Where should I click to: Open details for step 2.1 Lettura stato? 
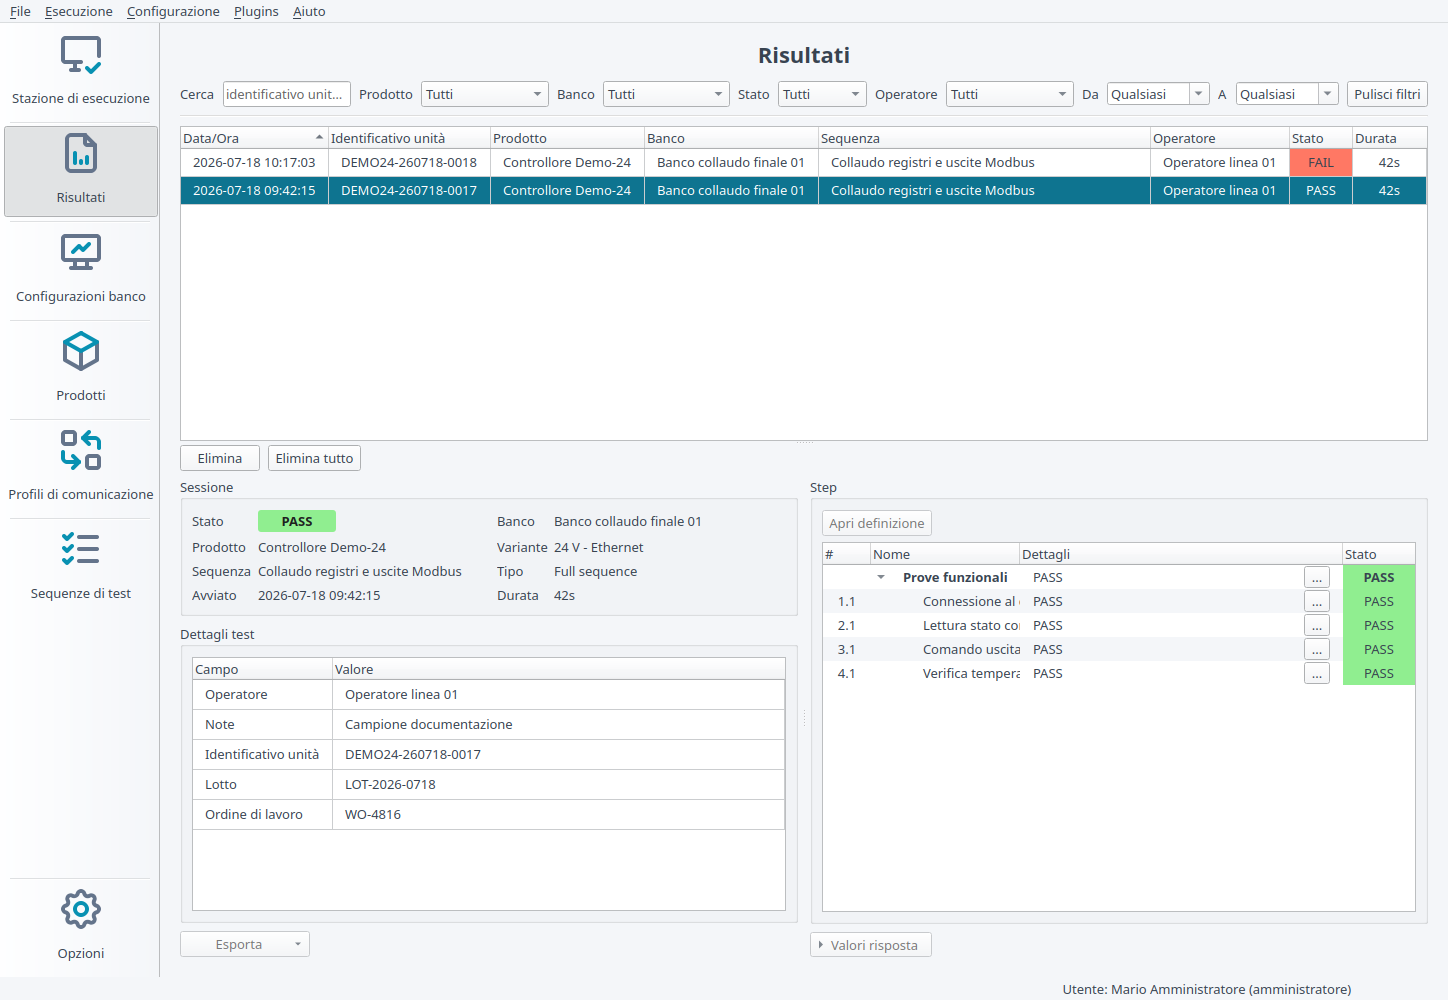1317,625
